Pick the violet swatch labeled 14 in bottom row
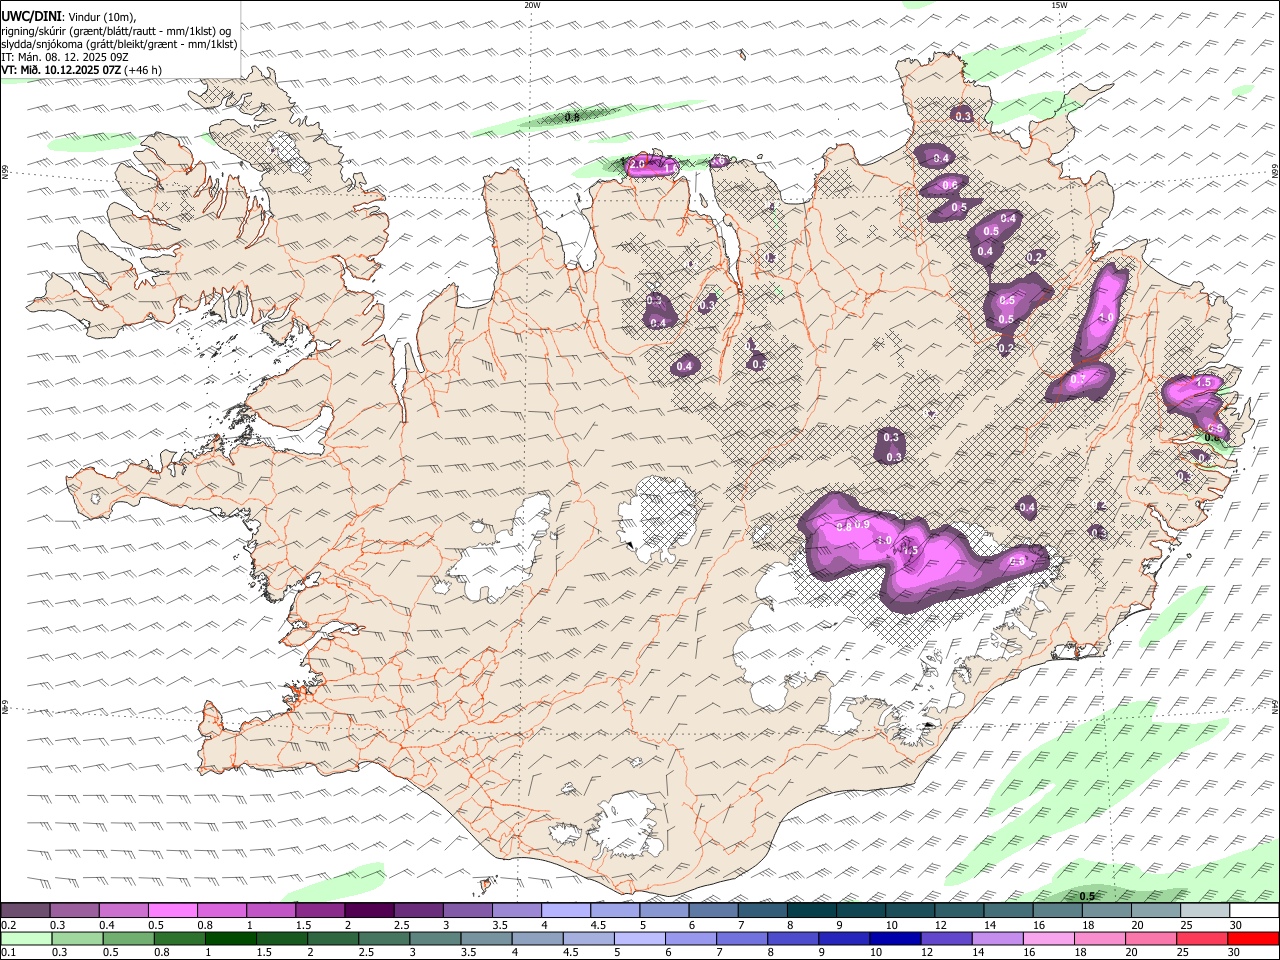The height and width of the screenshot is (960, 1280). 998,939
